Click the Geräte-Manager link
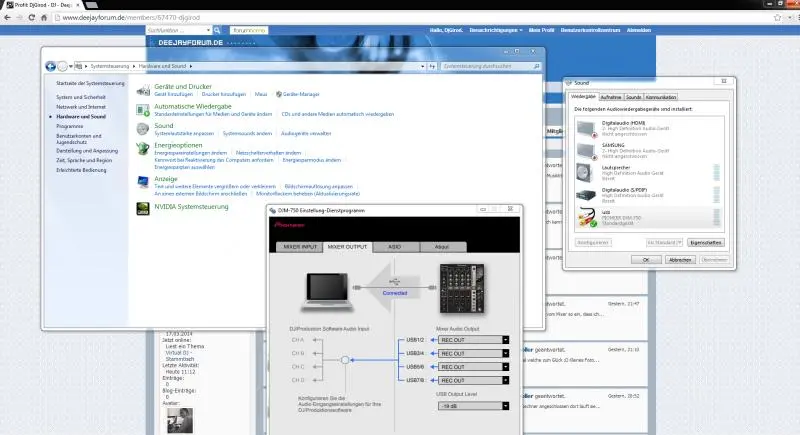The width and height of the screenshot is (800, 435). 299,93
